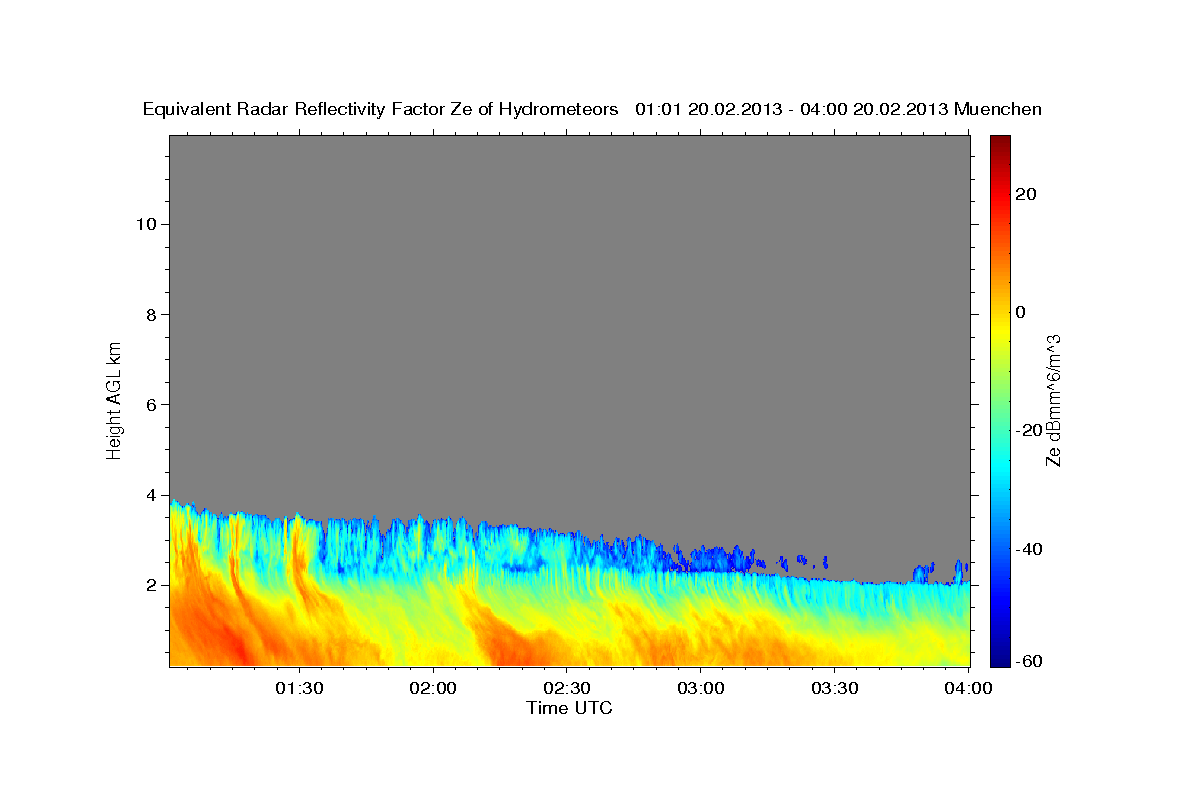This screenshot has height=800, width=1200.
Task: Click the '02:00' time tick label
Action: tap(433, 689)
